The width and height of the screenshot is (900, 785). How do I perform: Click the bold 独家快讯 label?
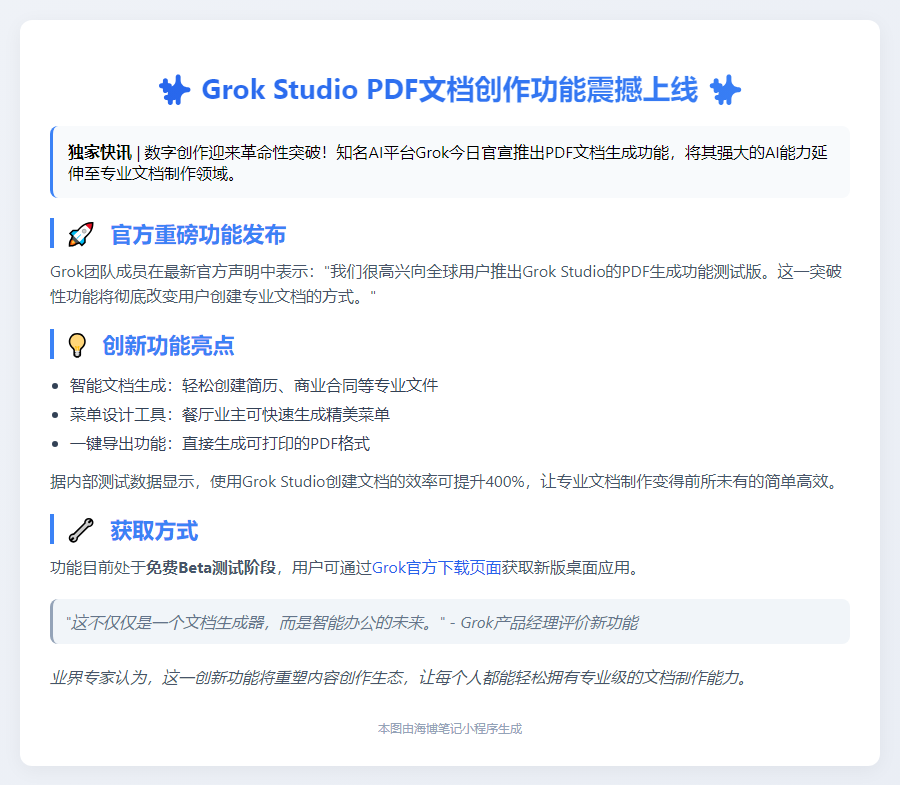pos(100,153)
